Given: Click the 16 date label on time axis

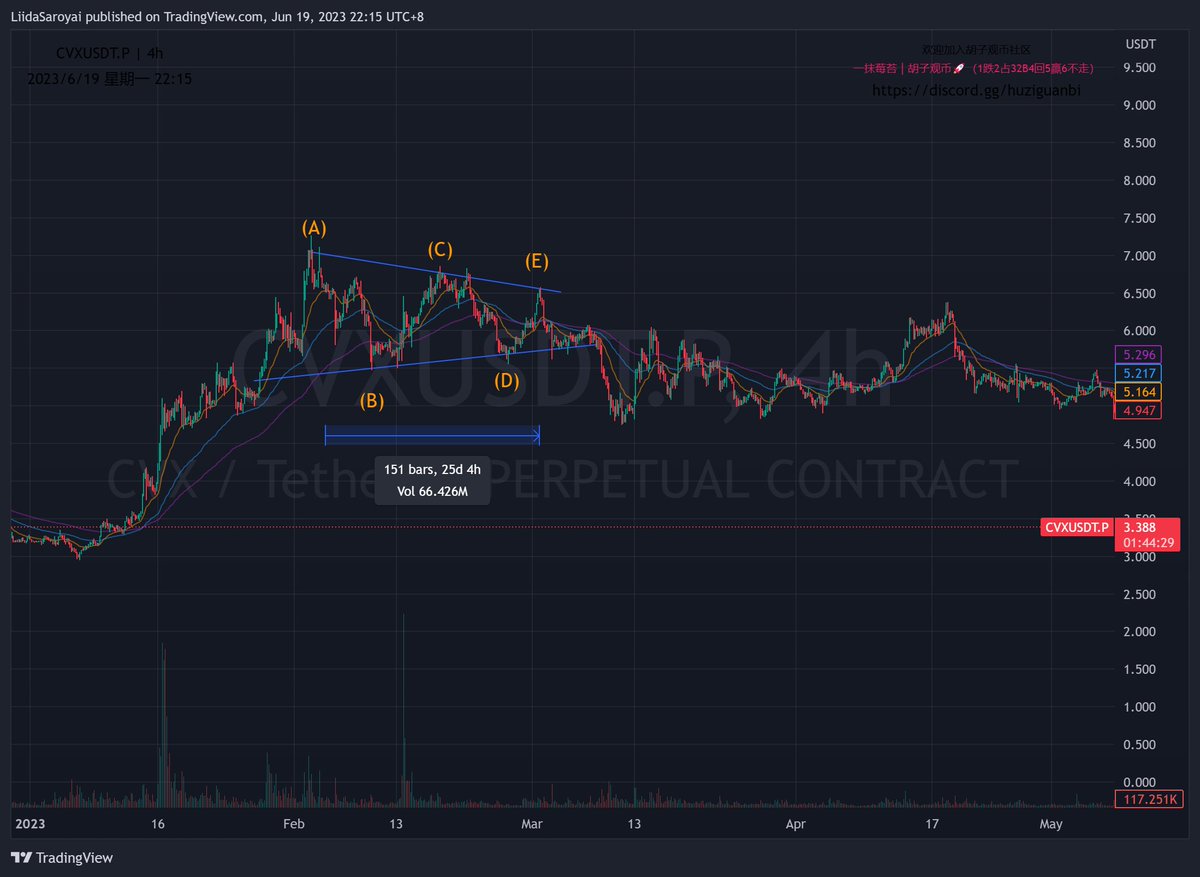Looking at the screenshot, I should [158, 825].
